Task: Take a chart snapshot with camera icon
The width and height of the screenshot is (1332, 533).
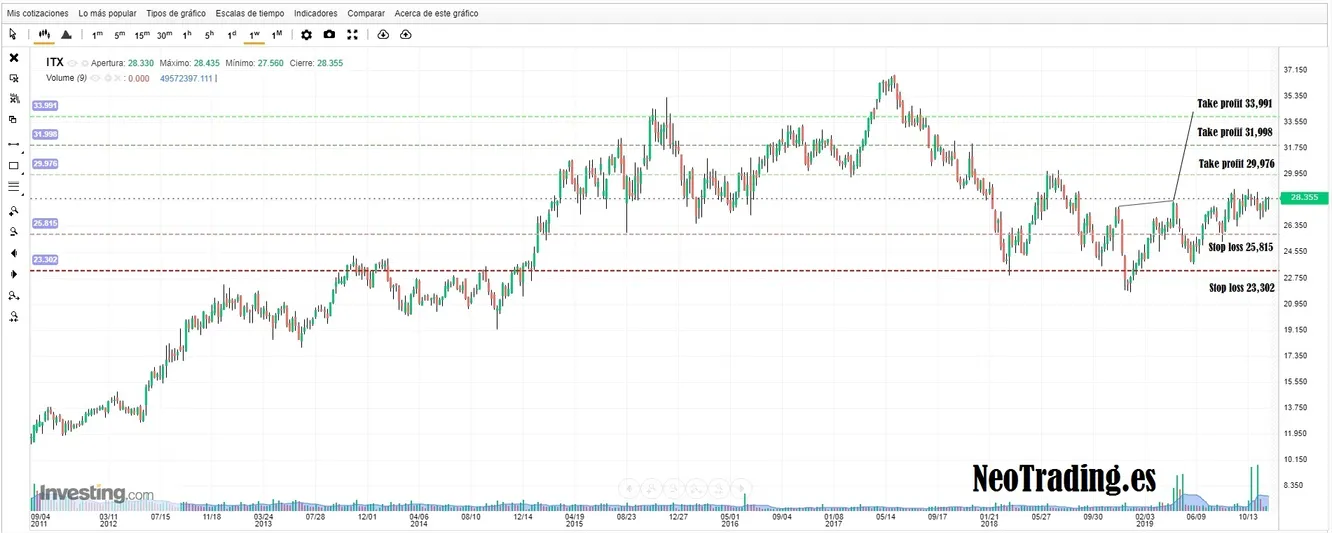Action: (x=329, y=34)
